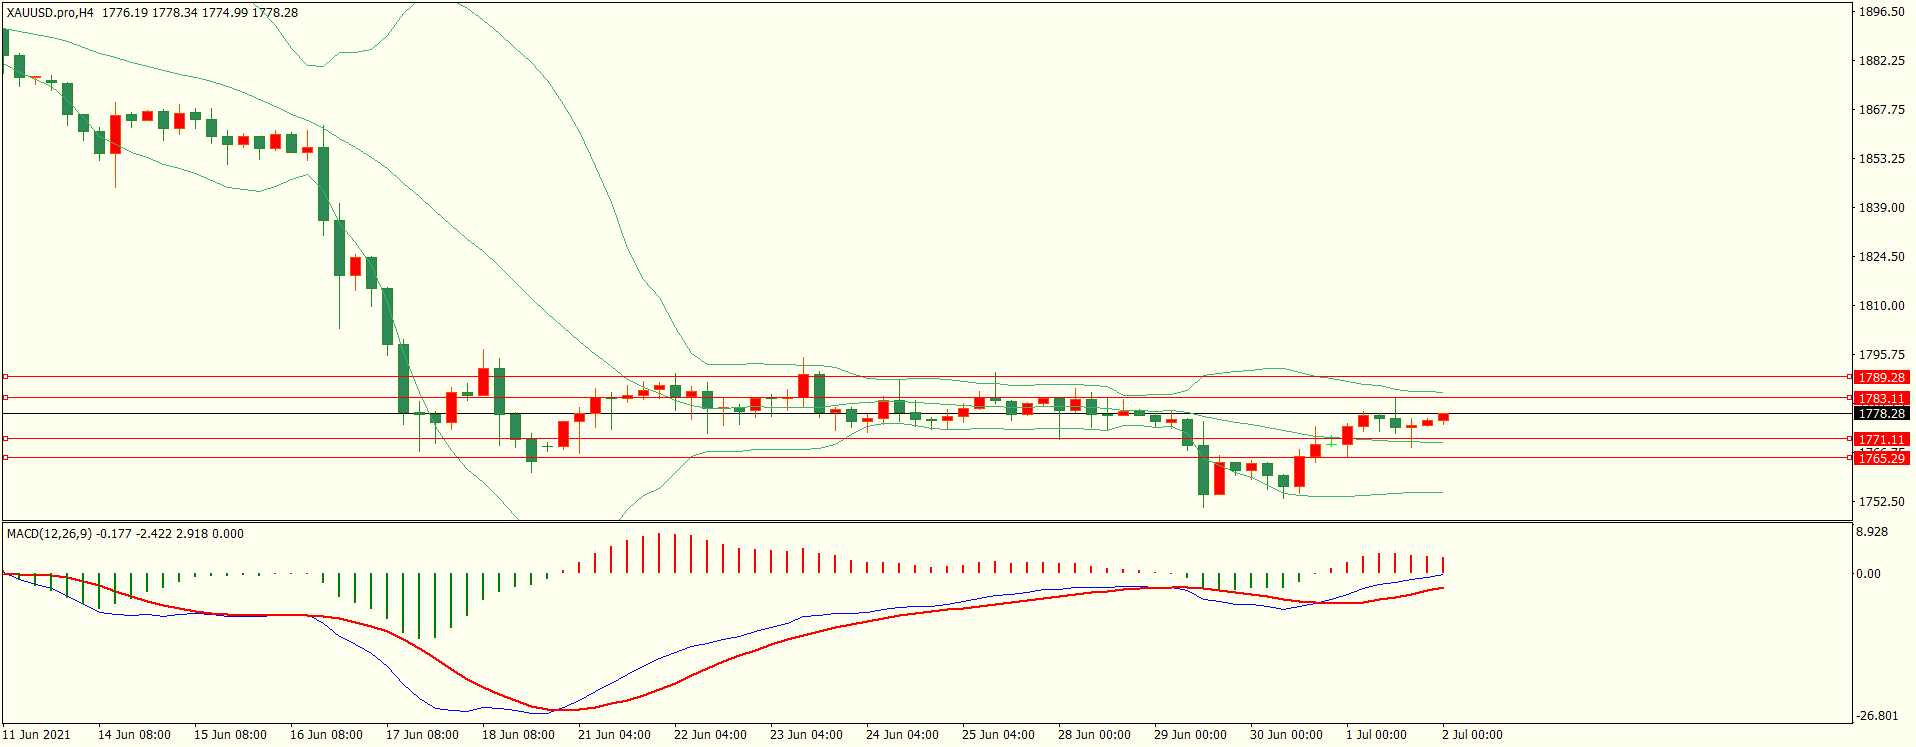Click the 21 Jun 04:00 time label
1916x747 pixels.
pyautogui.click(x=614, y=735)
